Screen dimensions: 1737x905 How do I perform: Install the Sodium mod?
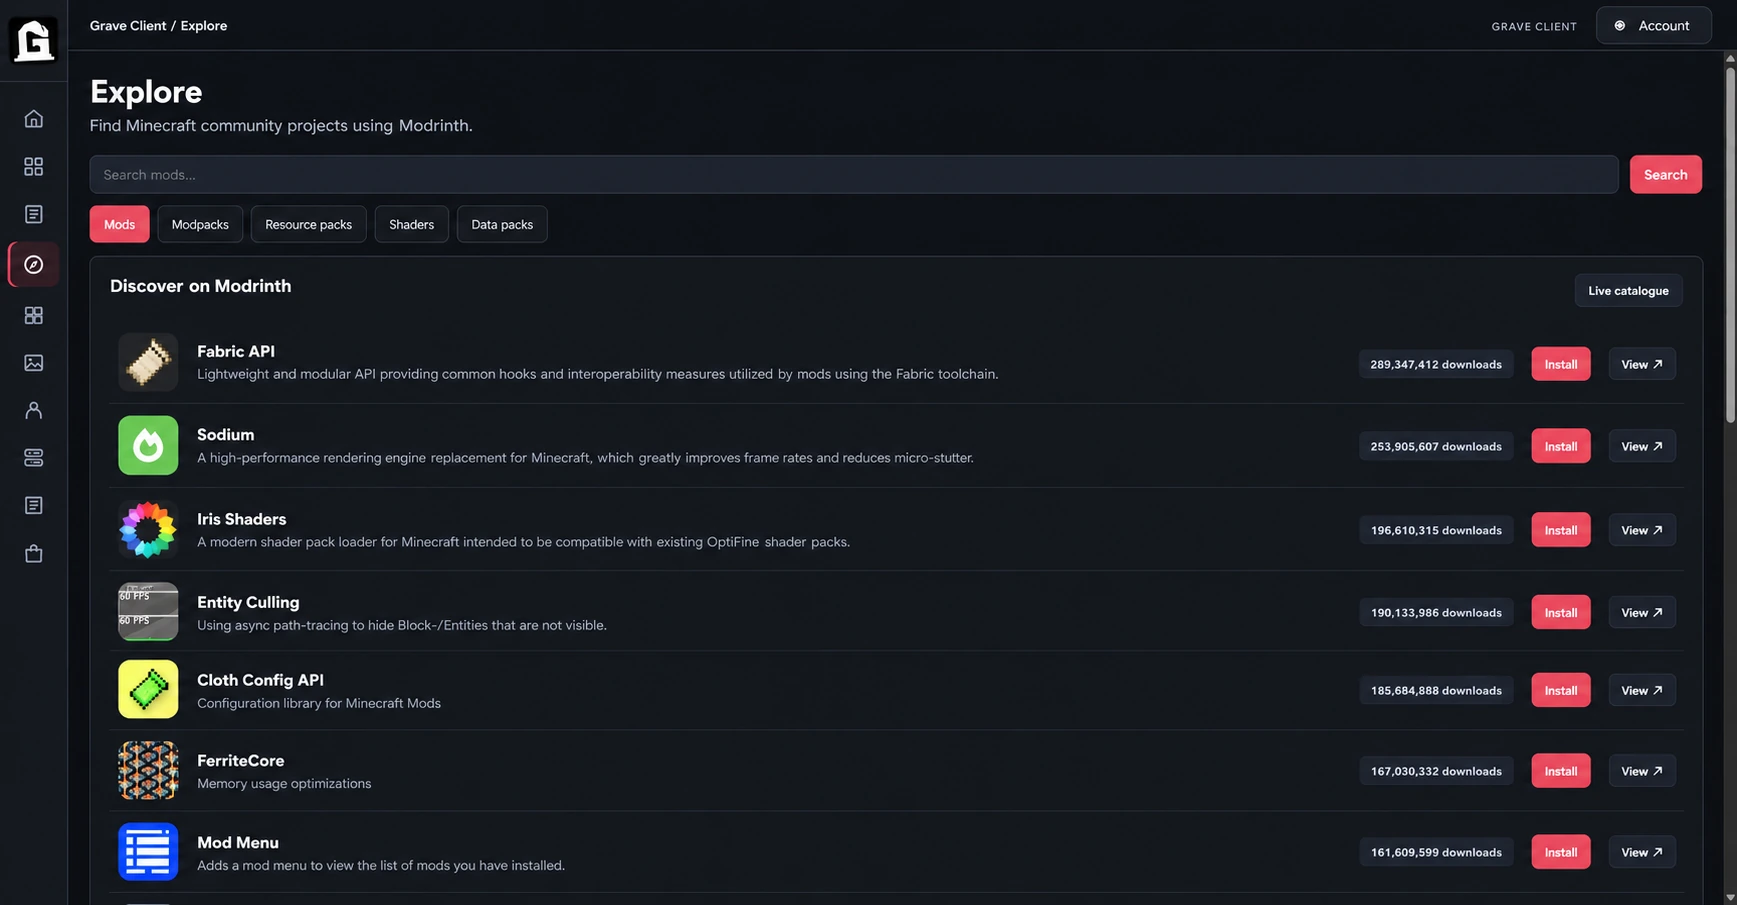pos(1561,446)
